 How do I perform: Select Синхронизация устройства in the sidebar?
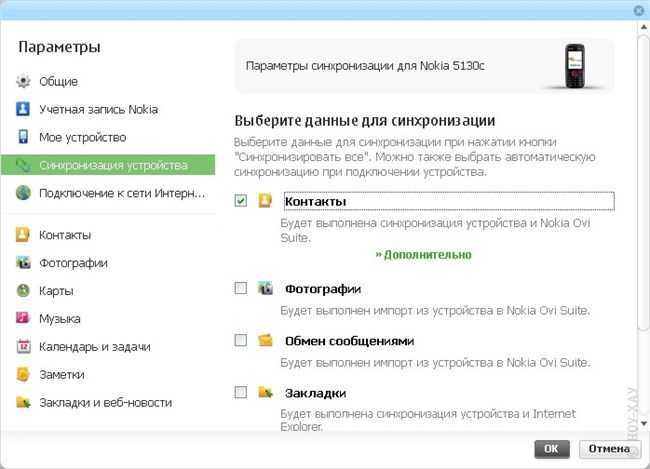109,165
